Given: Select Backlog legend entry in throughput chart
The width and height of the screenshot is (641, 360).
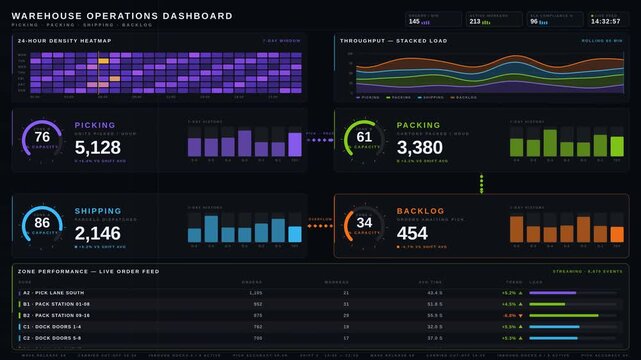Looking at the screenshot, I should click(464, 98).
